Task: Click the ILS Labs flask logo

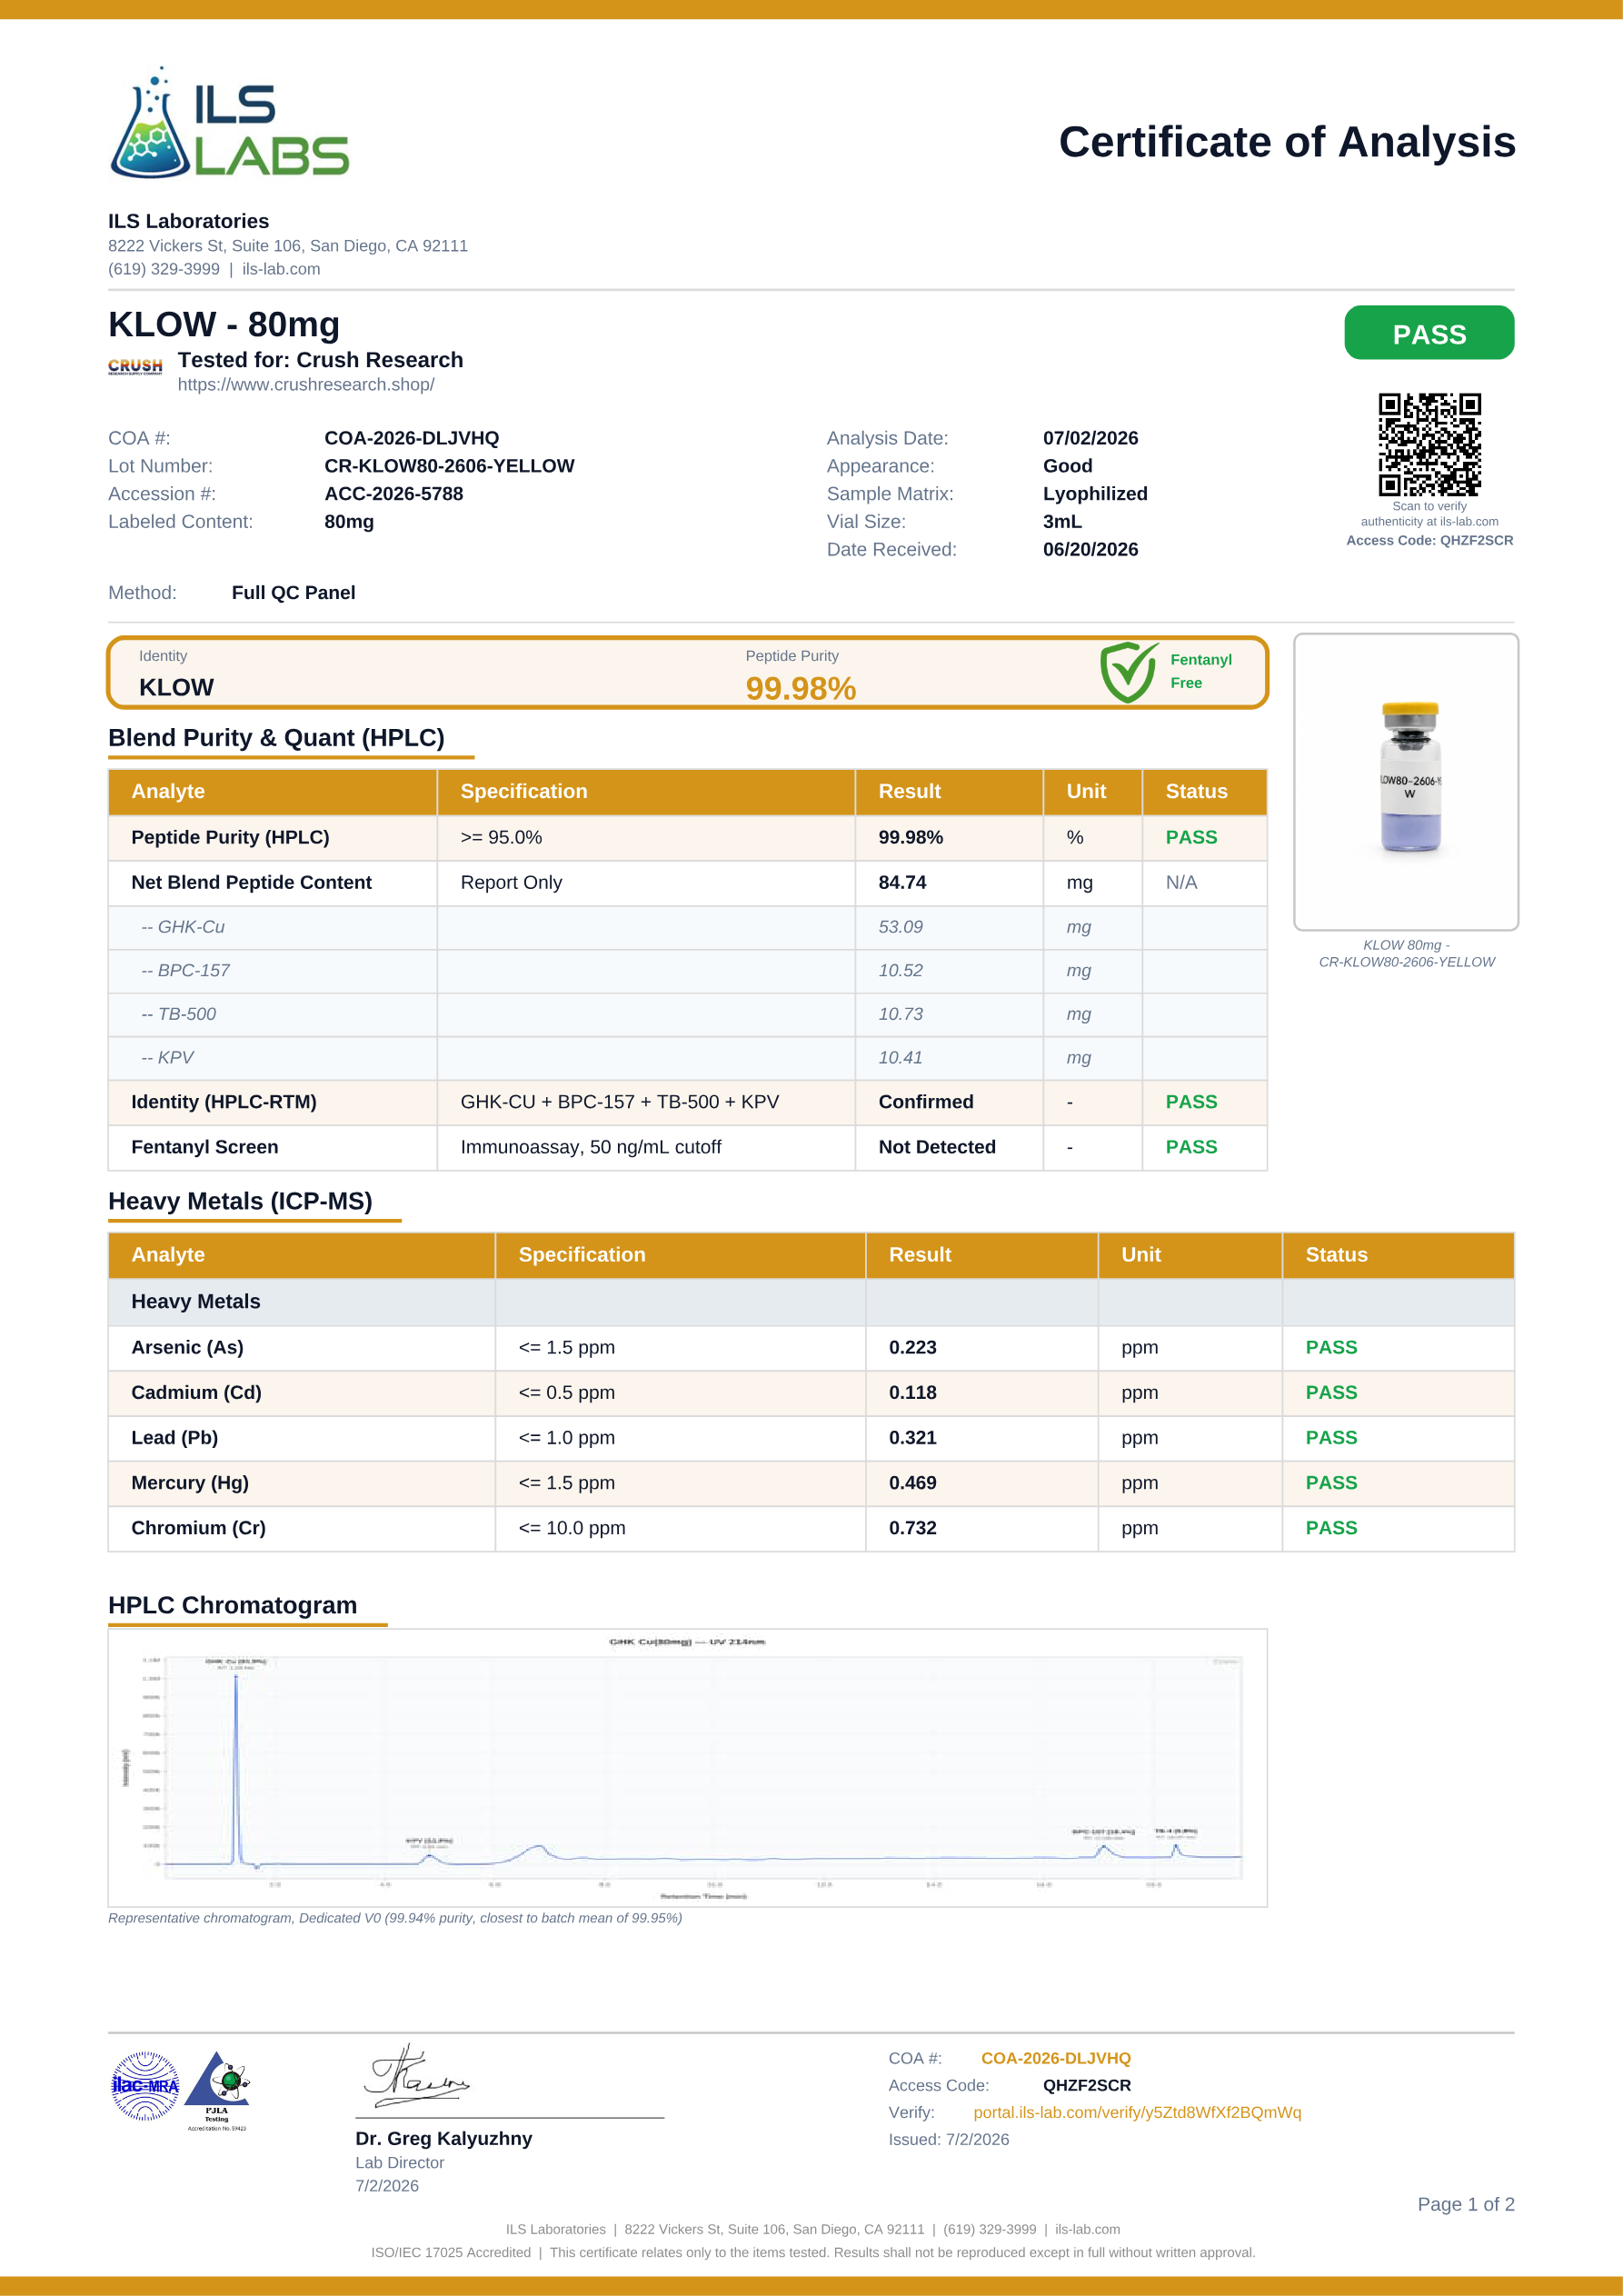Action: click(x=229, y=123)
